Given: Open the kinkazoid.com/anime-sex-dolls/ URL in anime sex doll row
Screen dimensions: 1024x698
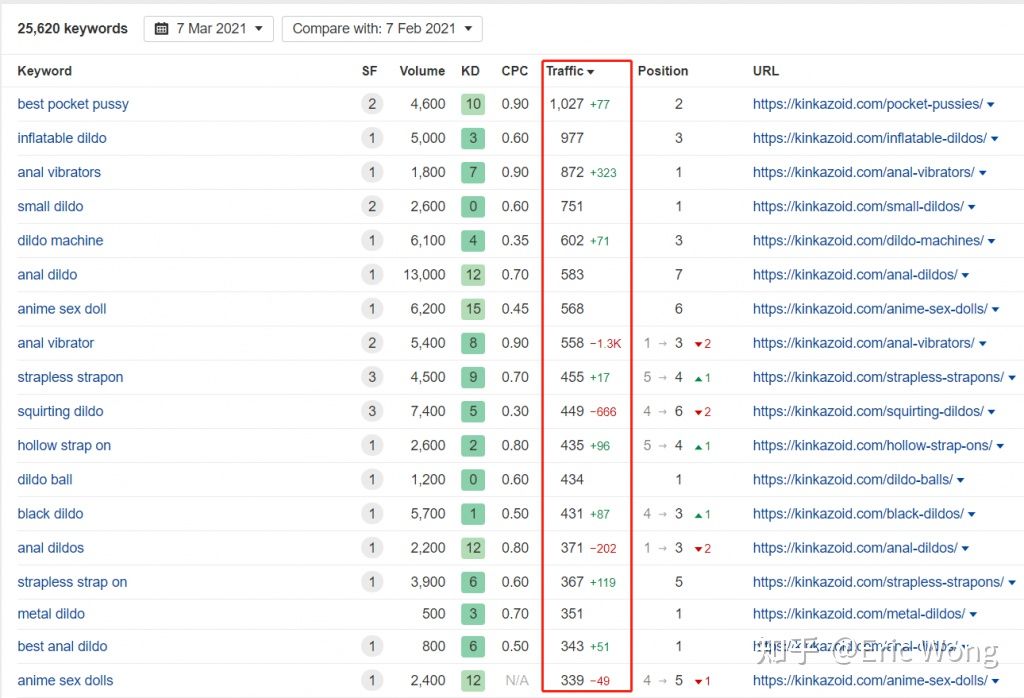Looking at the screenshot, I should point(870,309).
